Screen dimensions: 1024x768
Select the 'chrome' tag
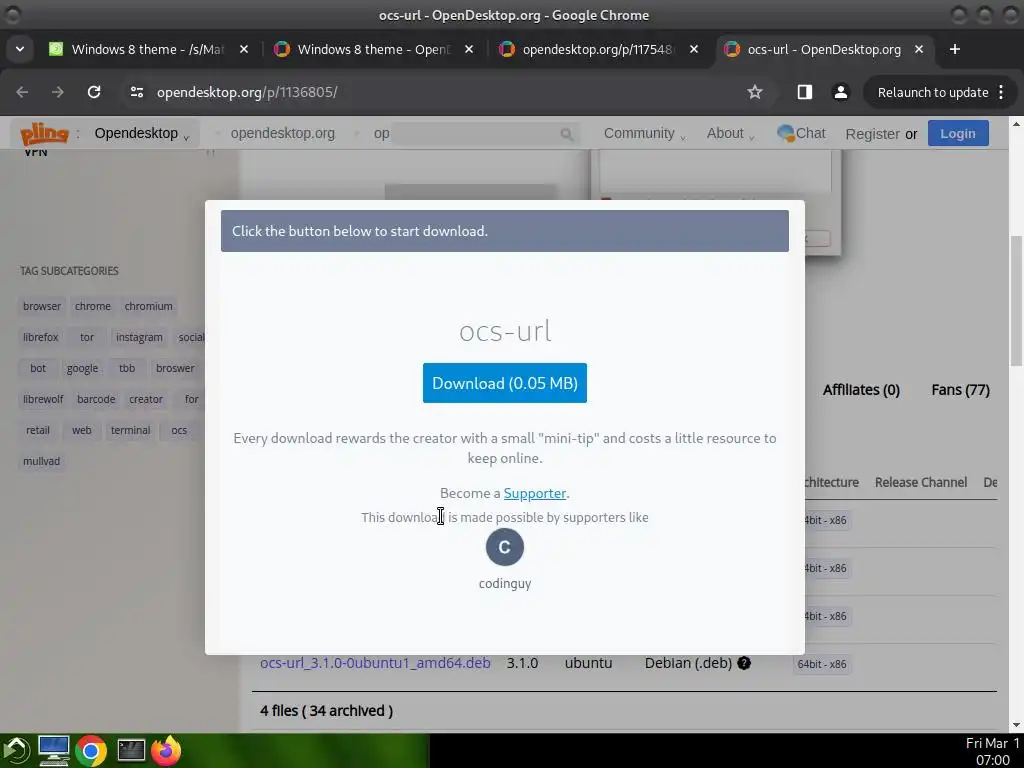click(x=93, y=306)
